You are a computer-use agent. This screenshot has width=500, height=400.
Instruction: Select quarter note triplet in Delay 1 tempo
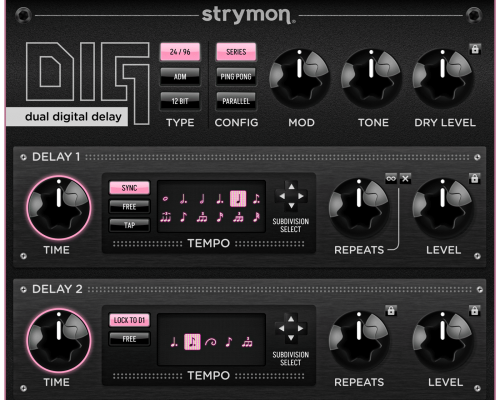tap(165, 217)
